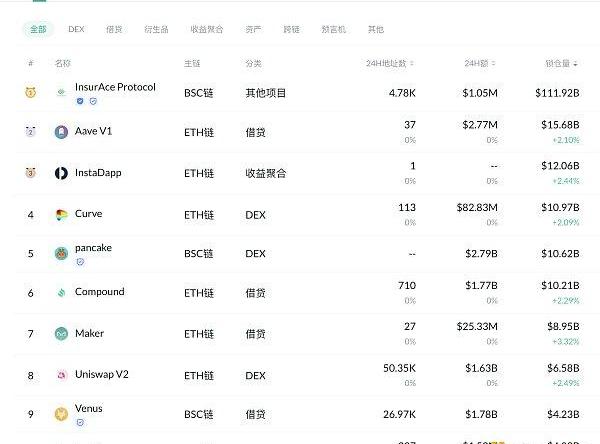600x444 pixels.
Task: Click the shield badge under Venus
Action: click(x=80, y=423)
